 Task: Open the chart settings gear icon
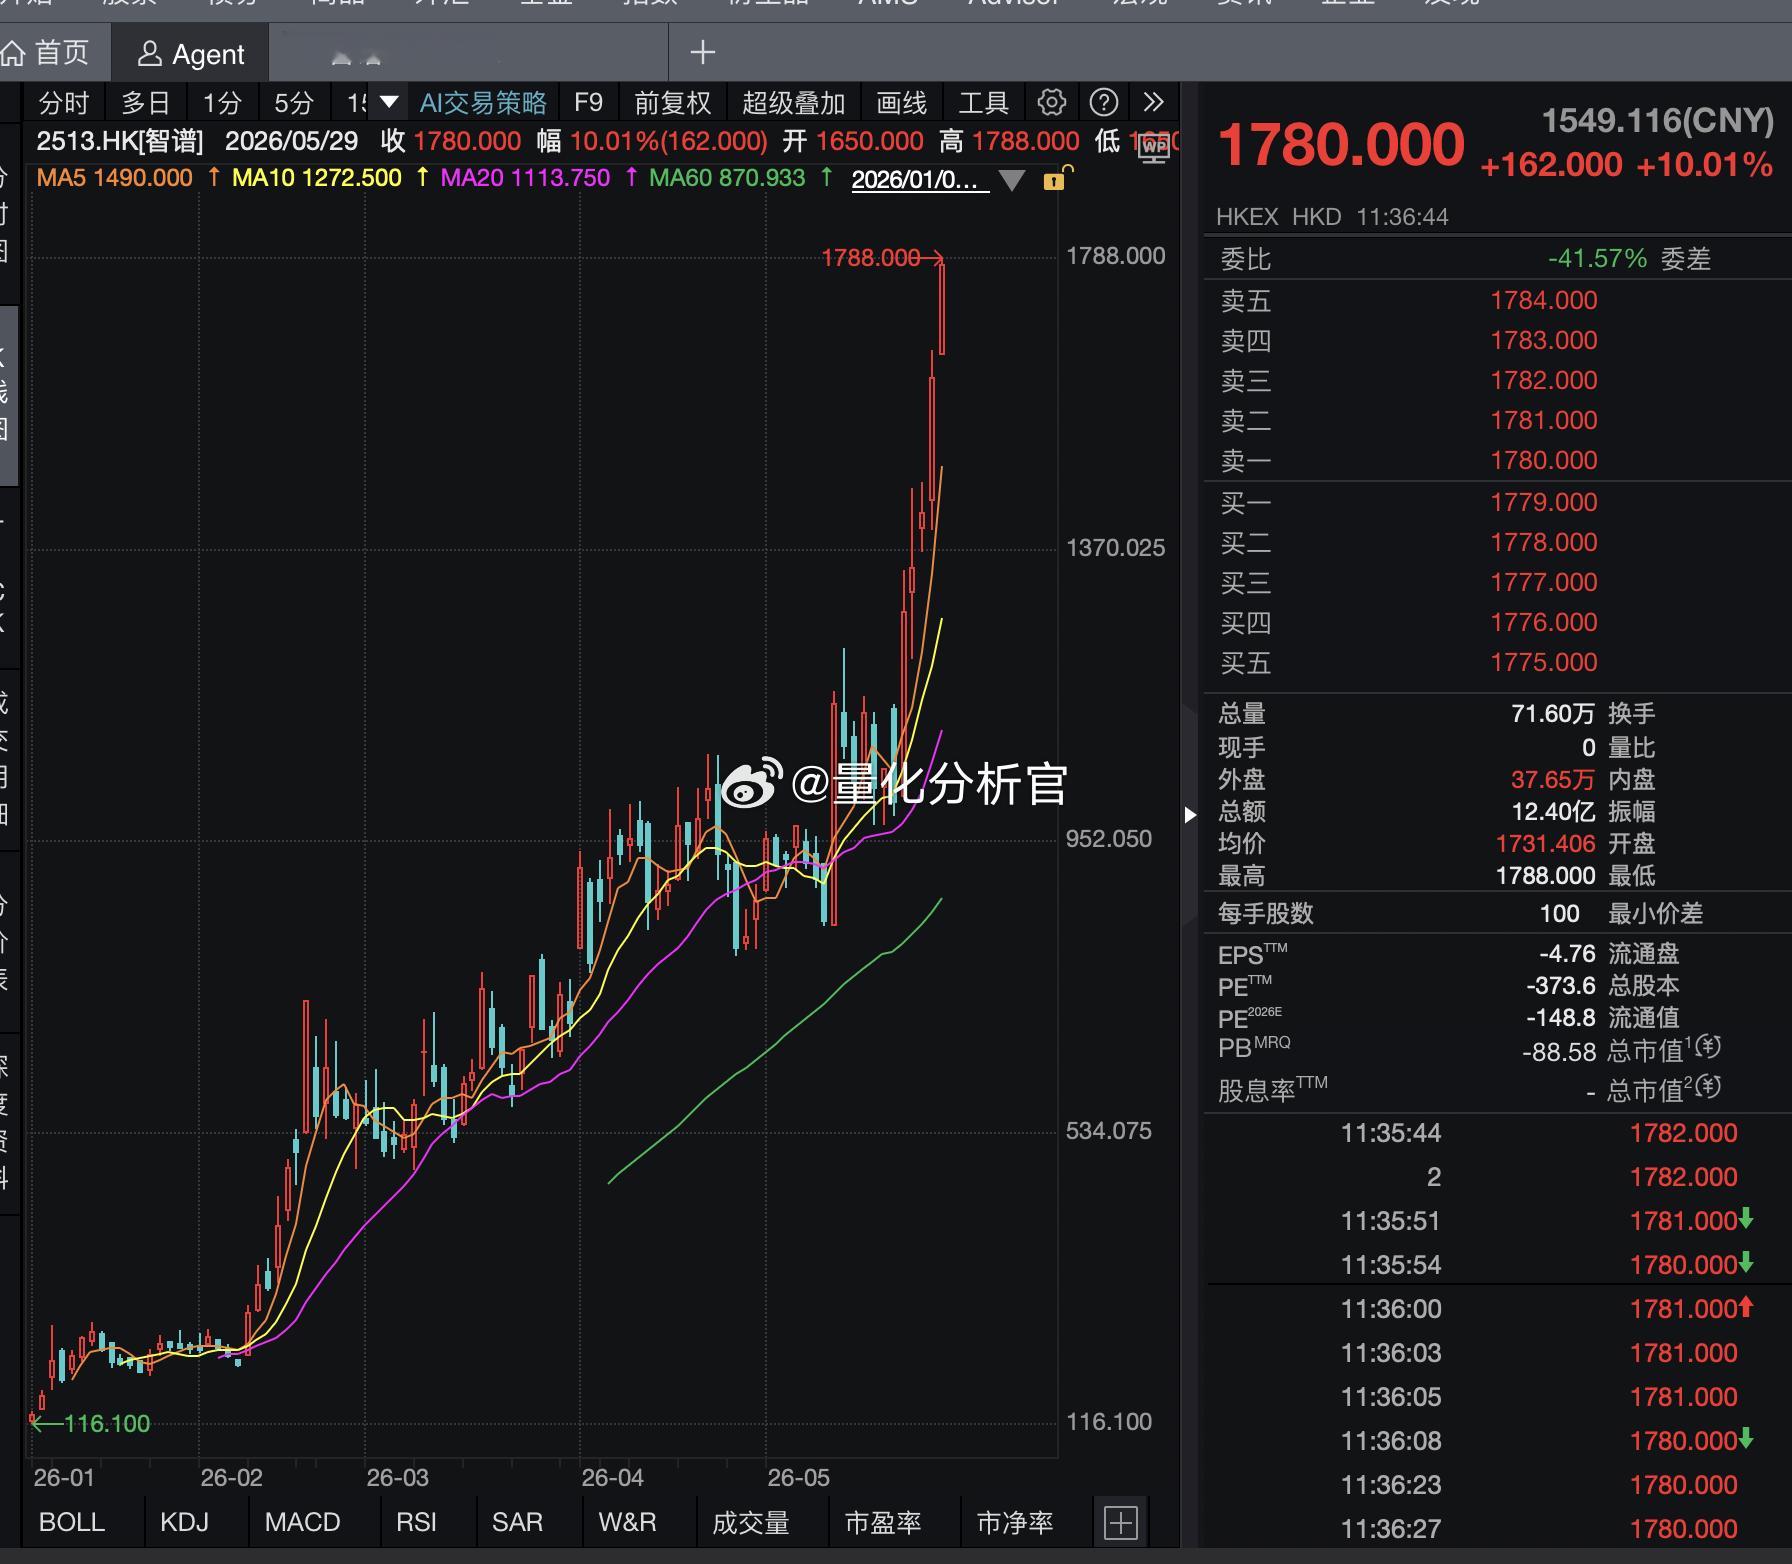tap(1051, 102)
